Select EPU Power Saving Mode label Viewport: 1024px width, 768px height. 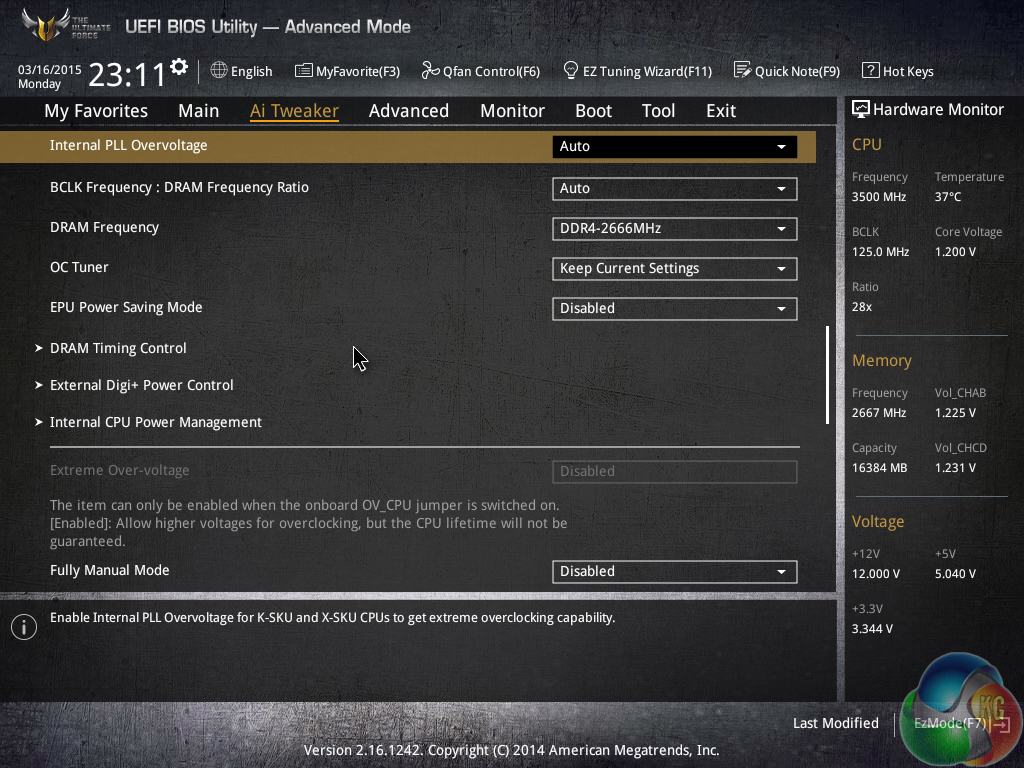click(126, 307)
